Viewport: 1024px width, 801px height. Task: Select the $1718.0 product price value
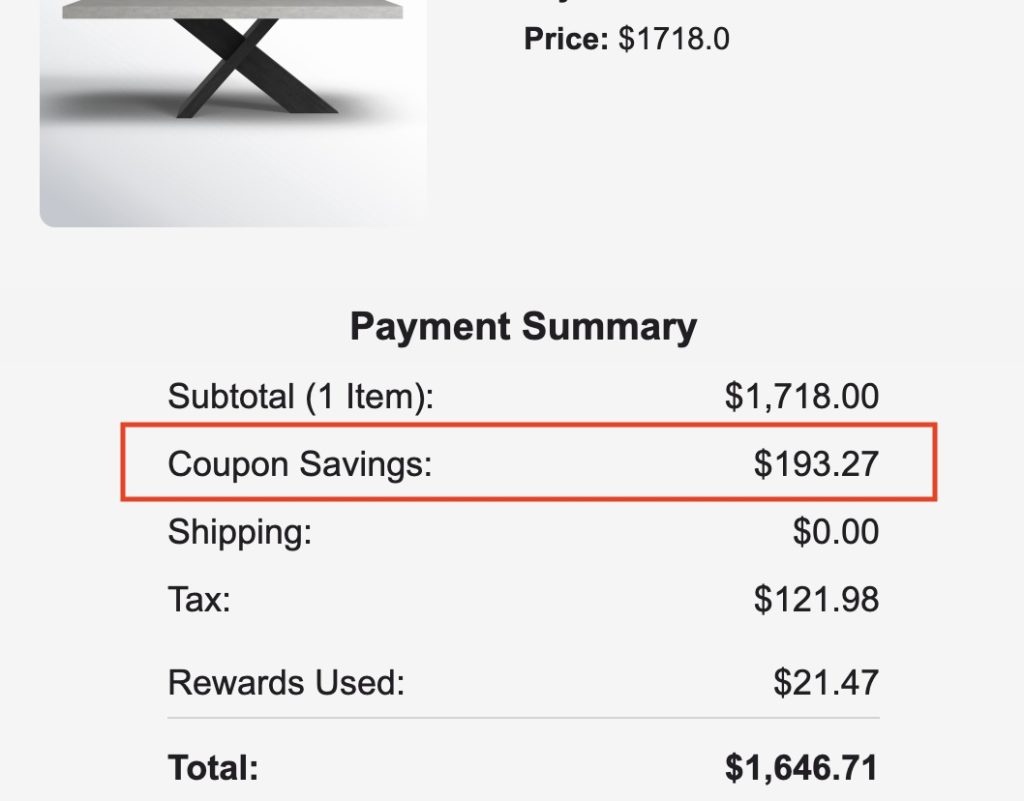coord(674,40)
